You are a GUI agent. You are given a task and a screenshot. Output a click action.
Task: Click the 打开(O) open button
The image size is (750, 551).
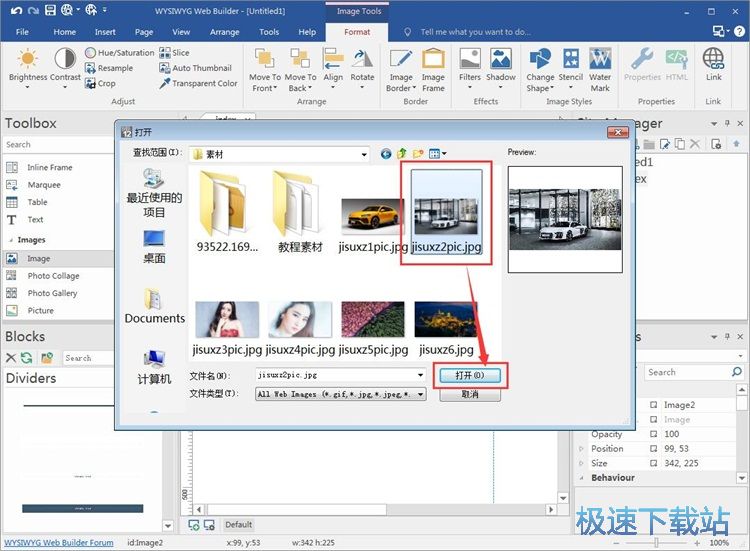[469, 375]
